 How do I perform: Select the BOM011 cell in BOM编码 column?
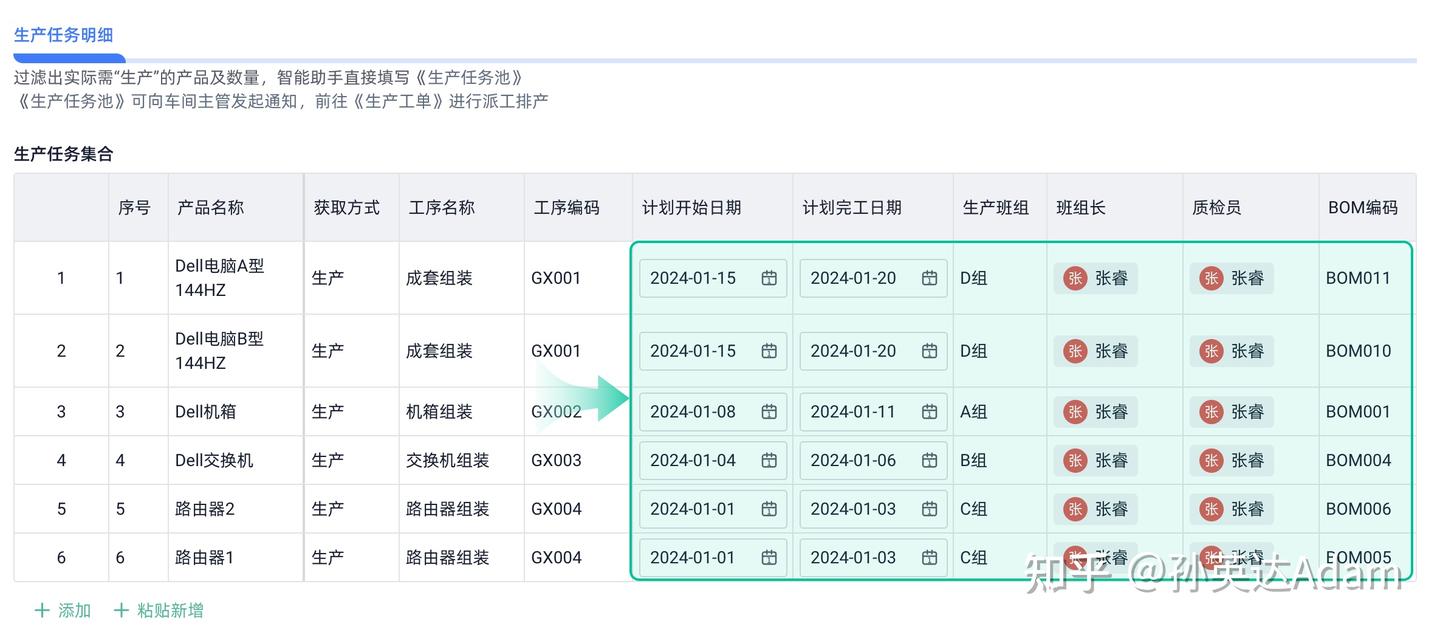tap(1358, 278)
